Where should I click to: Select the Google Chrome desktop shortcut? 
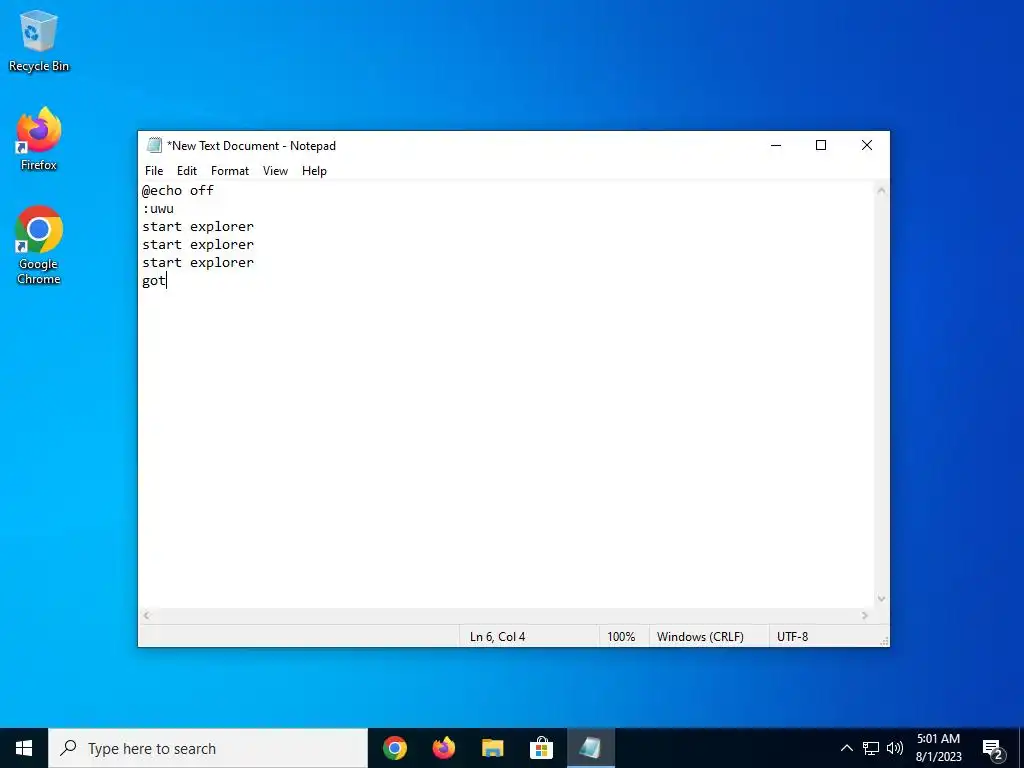tap(39, 245)
